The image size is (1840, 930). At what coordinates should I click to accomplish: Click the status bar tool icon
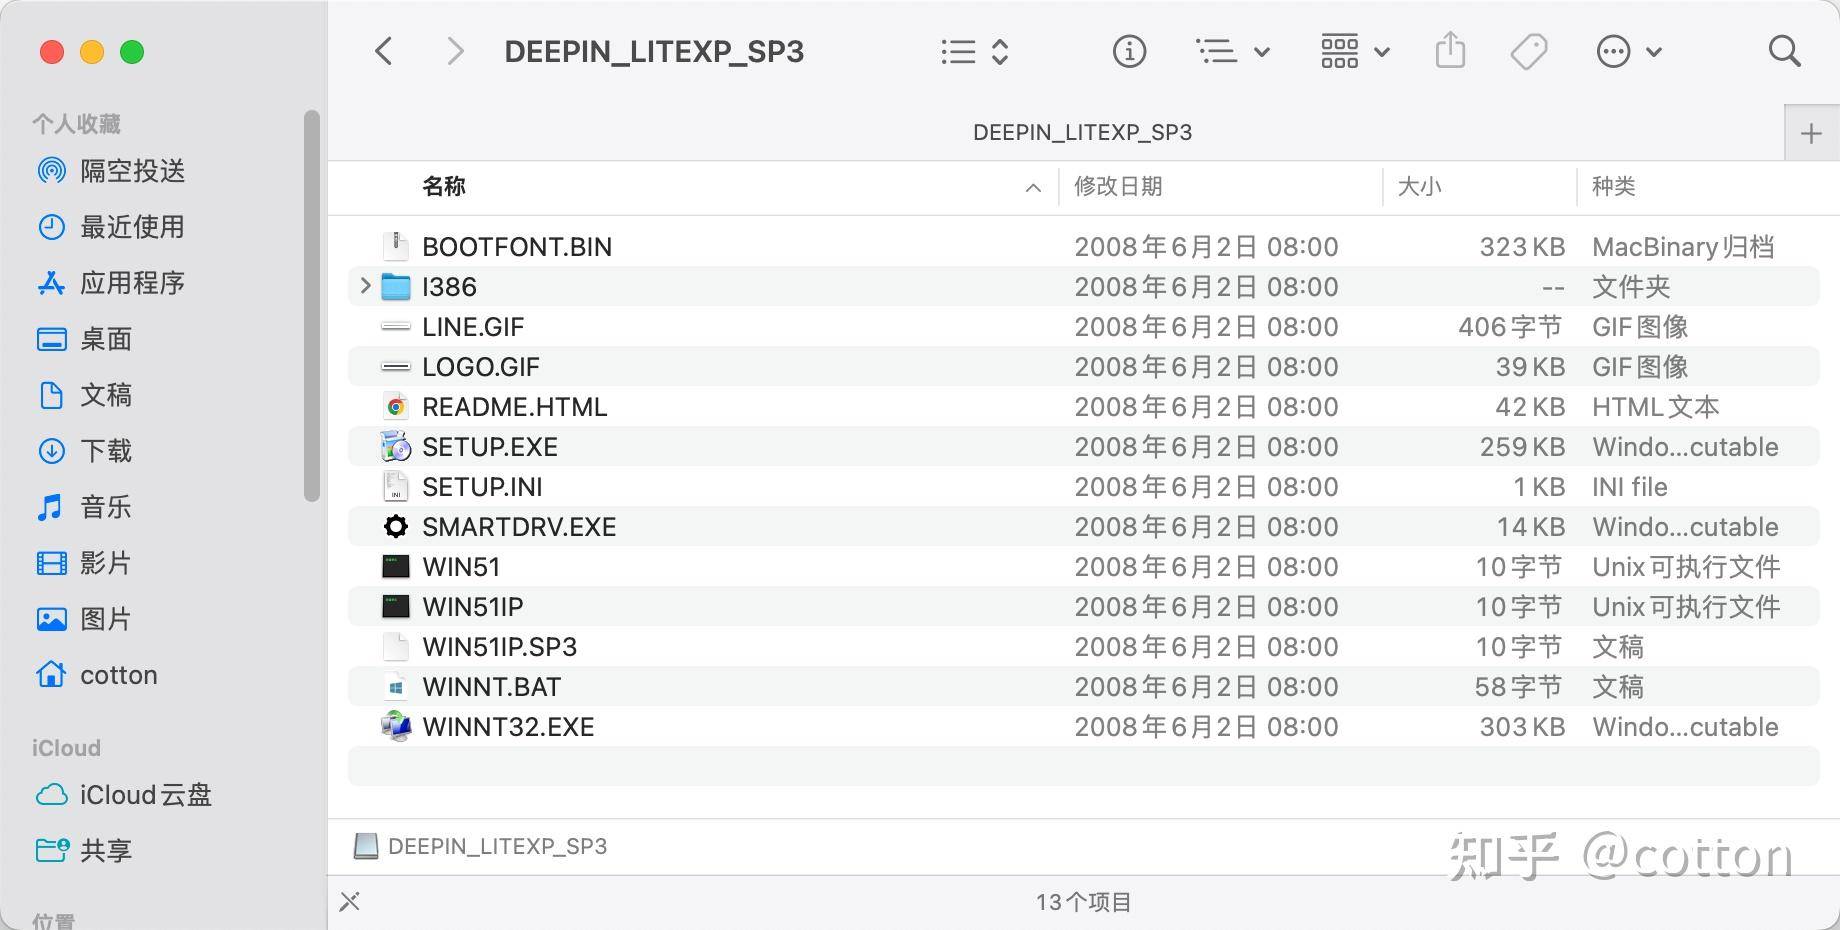(349, 902)
